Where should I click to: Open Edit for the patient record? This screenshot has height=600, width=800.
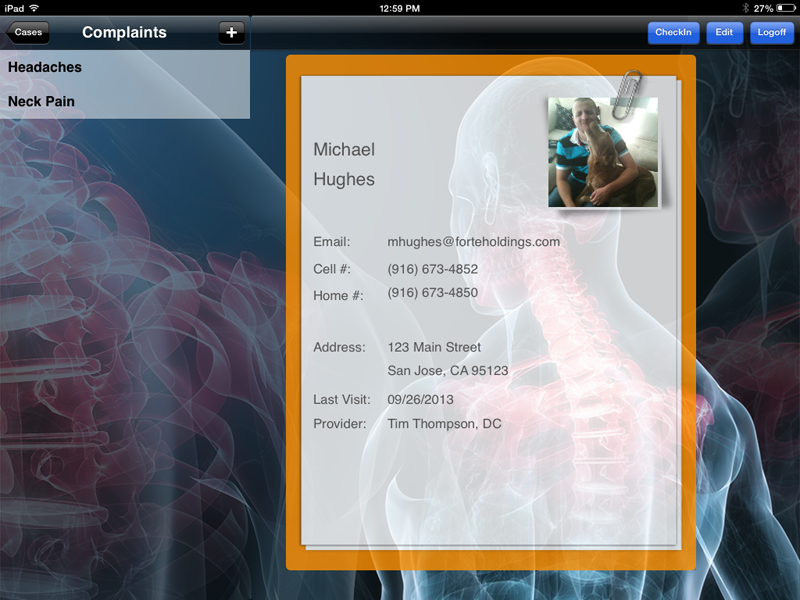724,33
